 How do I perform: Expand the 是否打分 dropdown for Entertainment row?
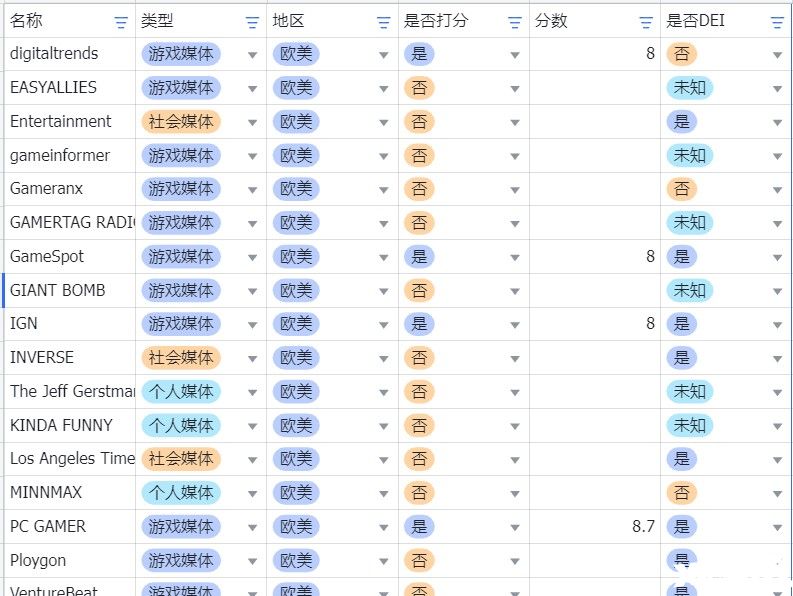pos(515,122)
